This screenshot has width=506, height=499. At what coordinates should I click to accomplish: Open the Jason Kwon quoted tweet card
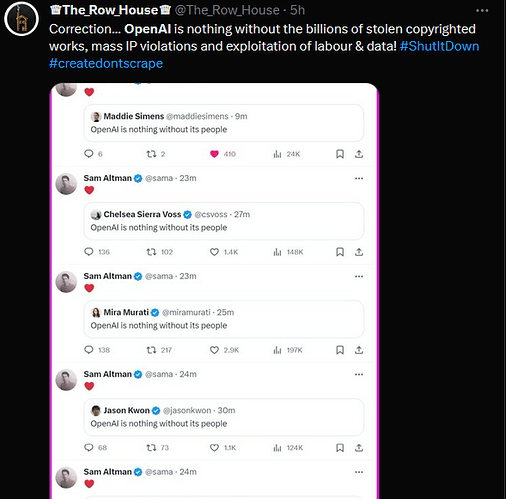pyautogui.click(x=223, y=417)
